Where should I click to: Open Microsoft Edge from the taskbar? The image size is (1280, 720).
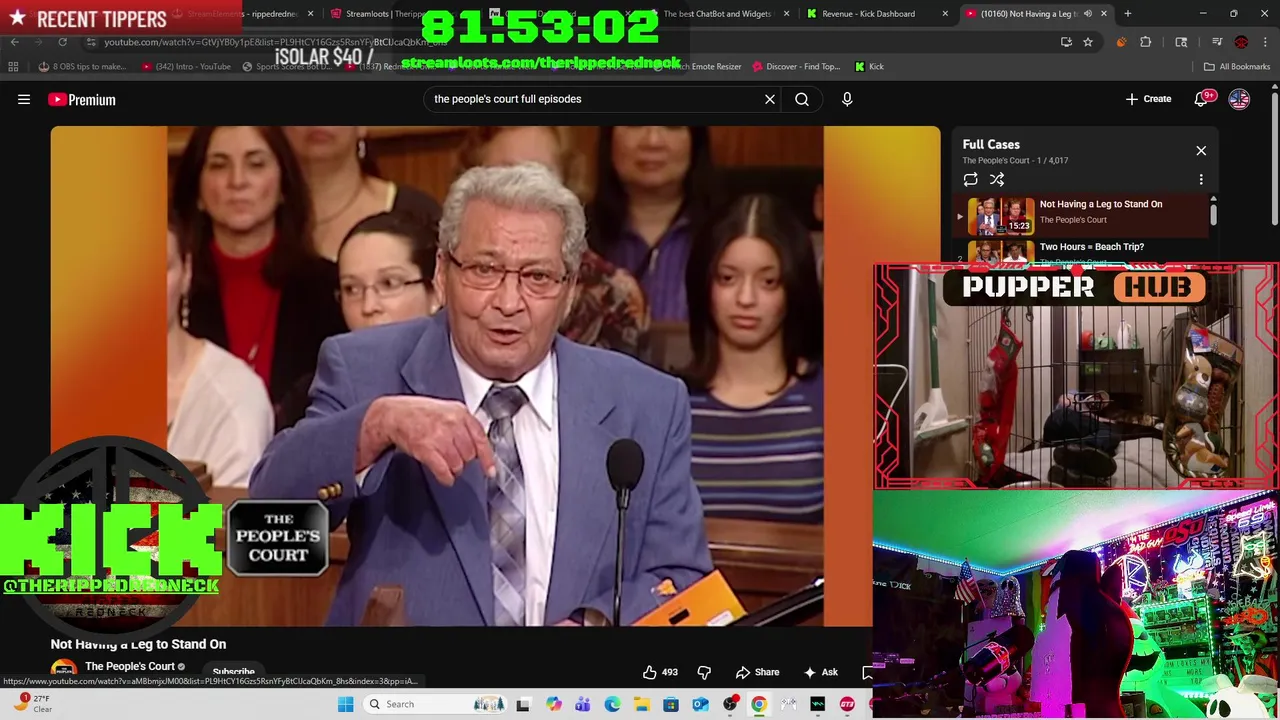[x=612, y=704]
